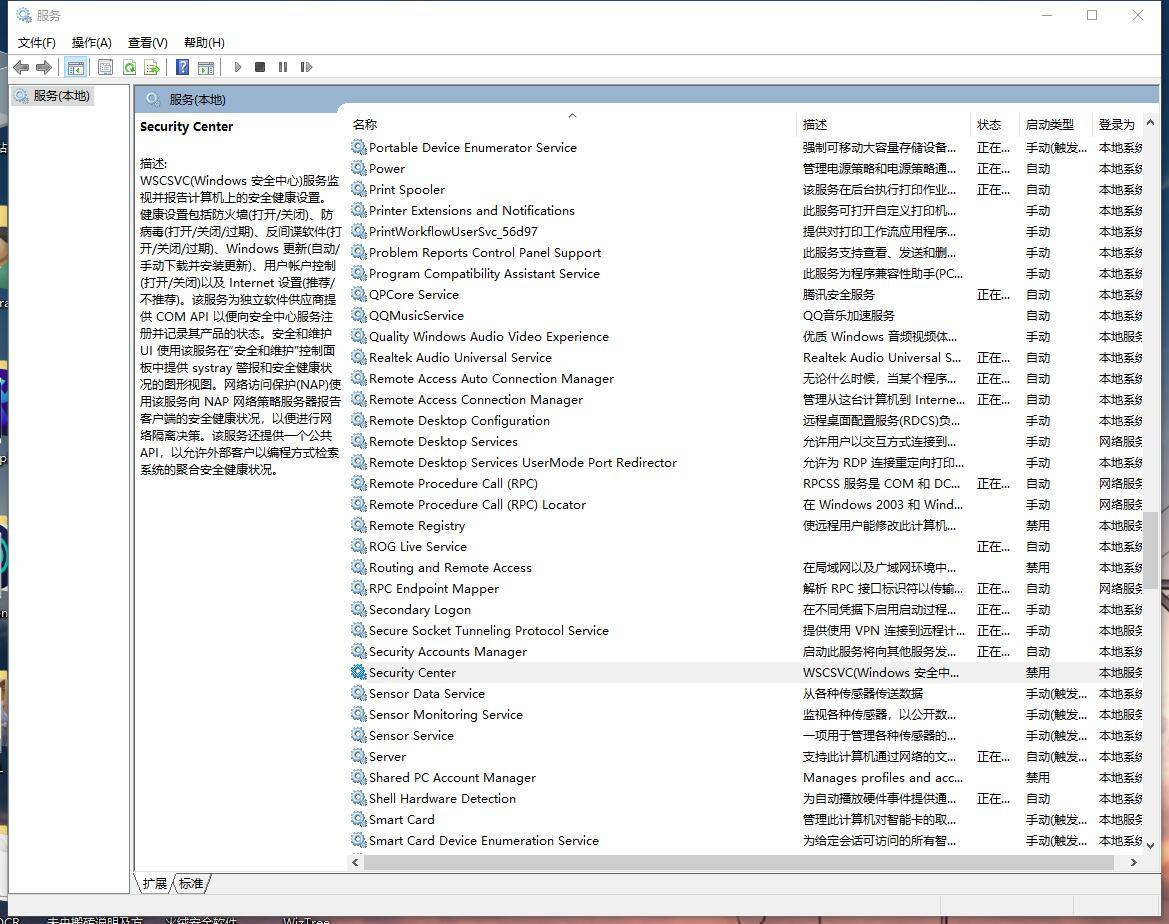
Task: Restart the service using the restart icon
Action: click(x=307, y=67)
